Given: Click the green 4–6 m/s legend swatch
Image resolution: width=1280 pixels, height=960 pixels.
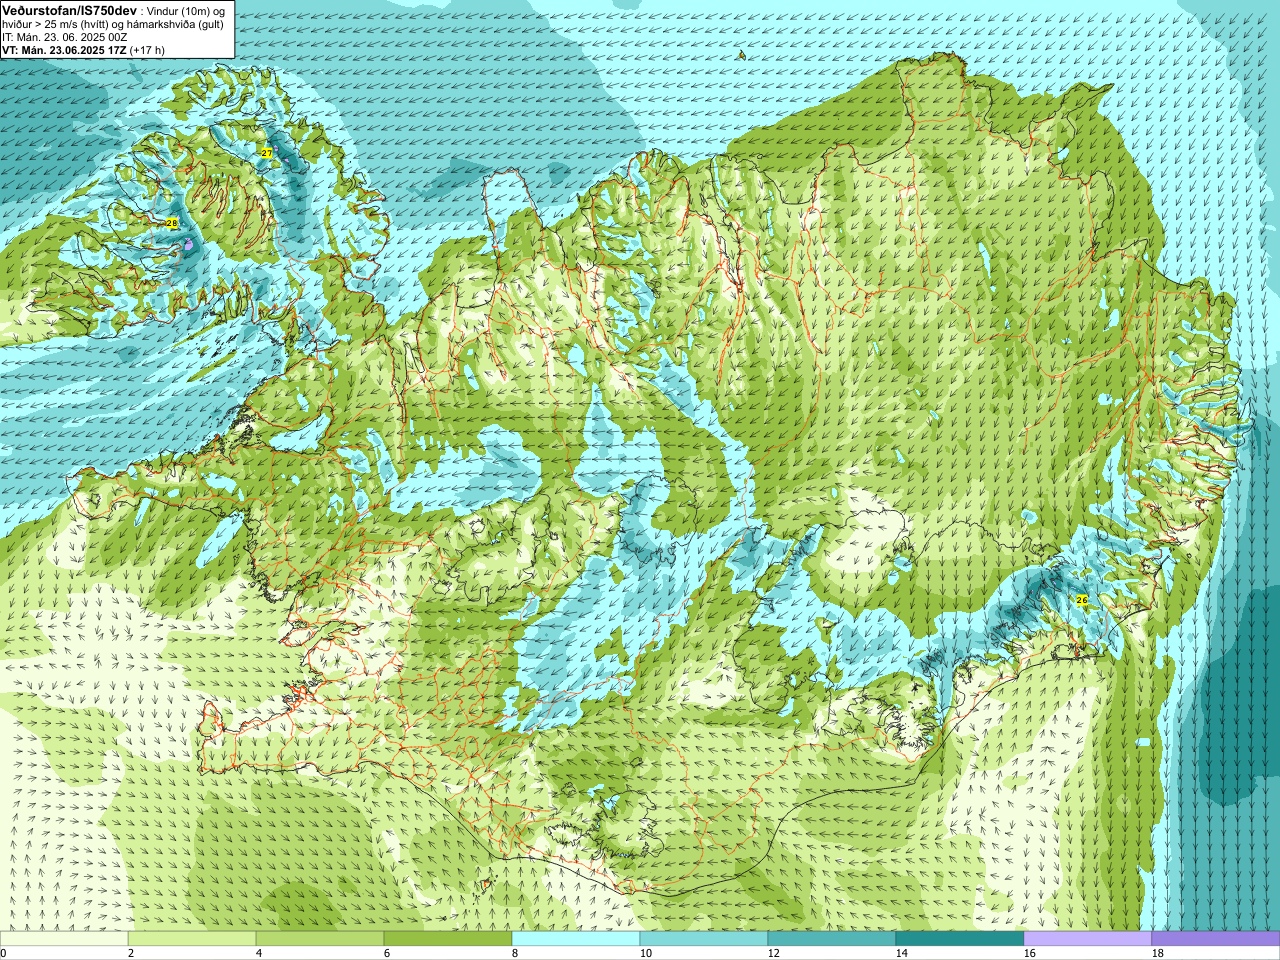Looking at the screenshot, I should (x=320, y=939).
